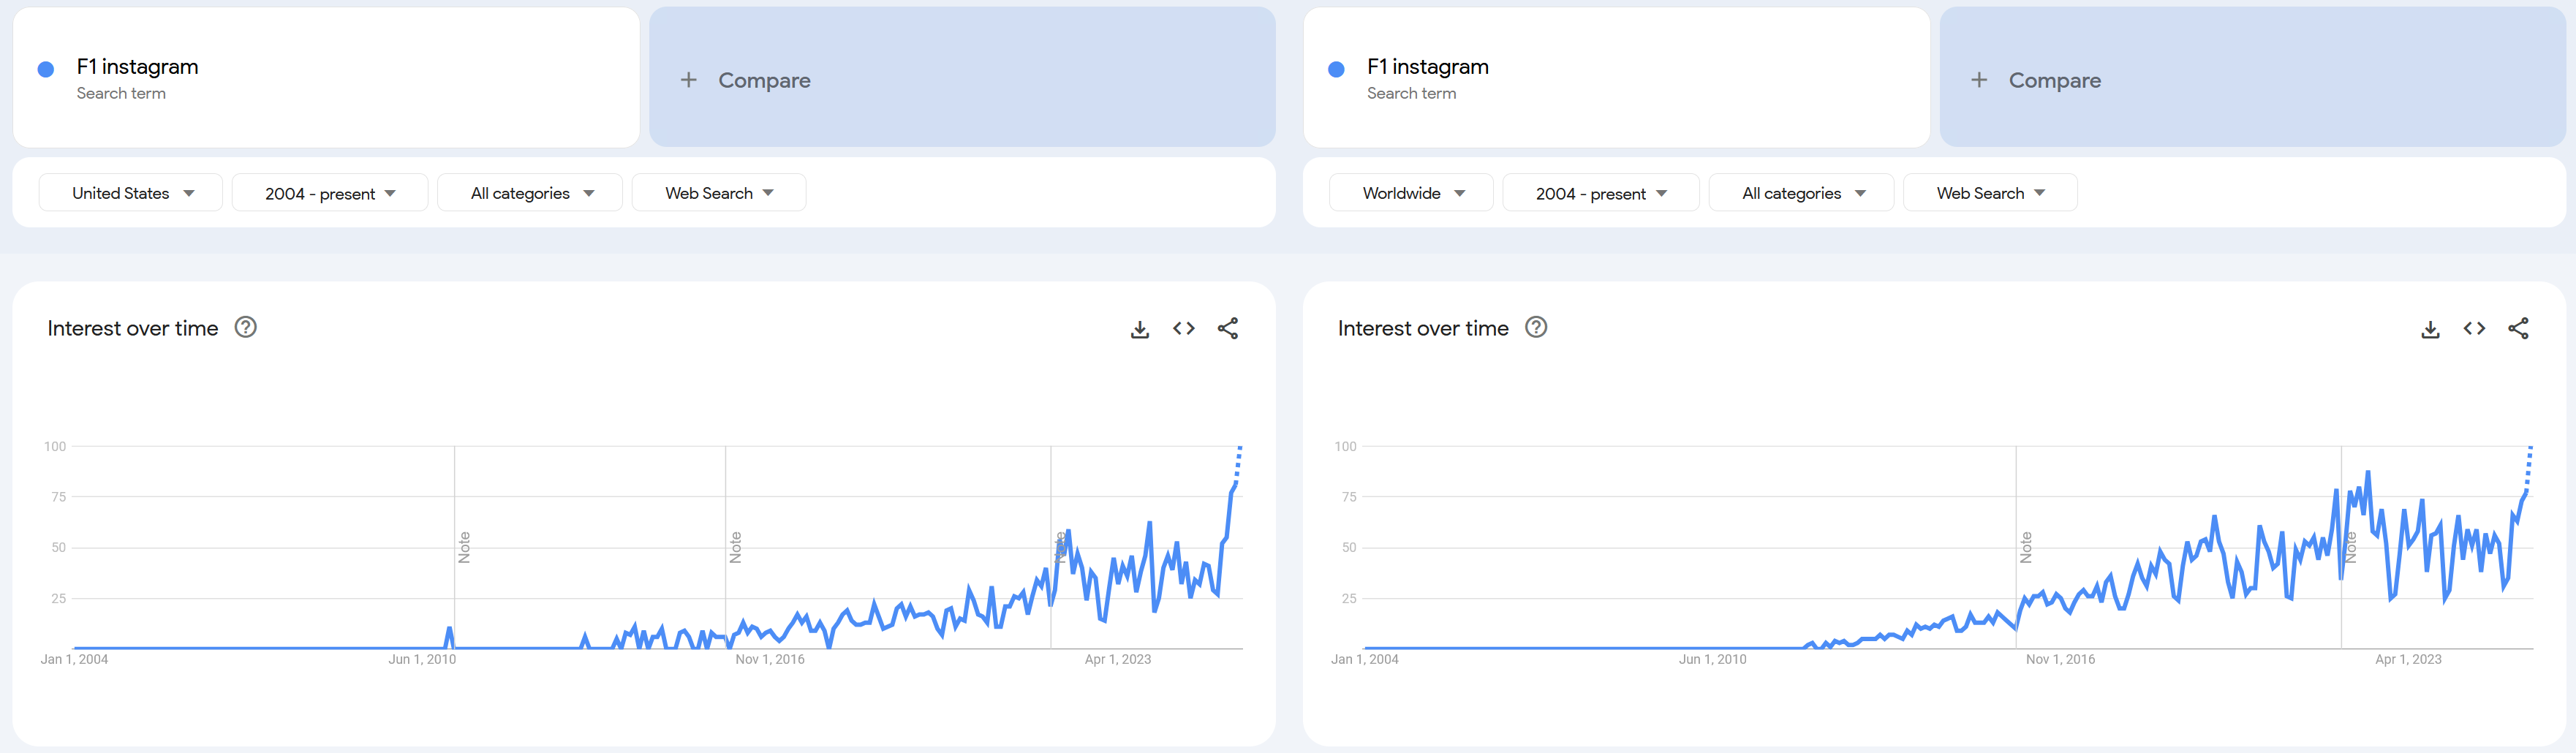Click 'Jan 1, 2004' label on right chart
Screen dimensions: 2576x753
(1365, 659)
